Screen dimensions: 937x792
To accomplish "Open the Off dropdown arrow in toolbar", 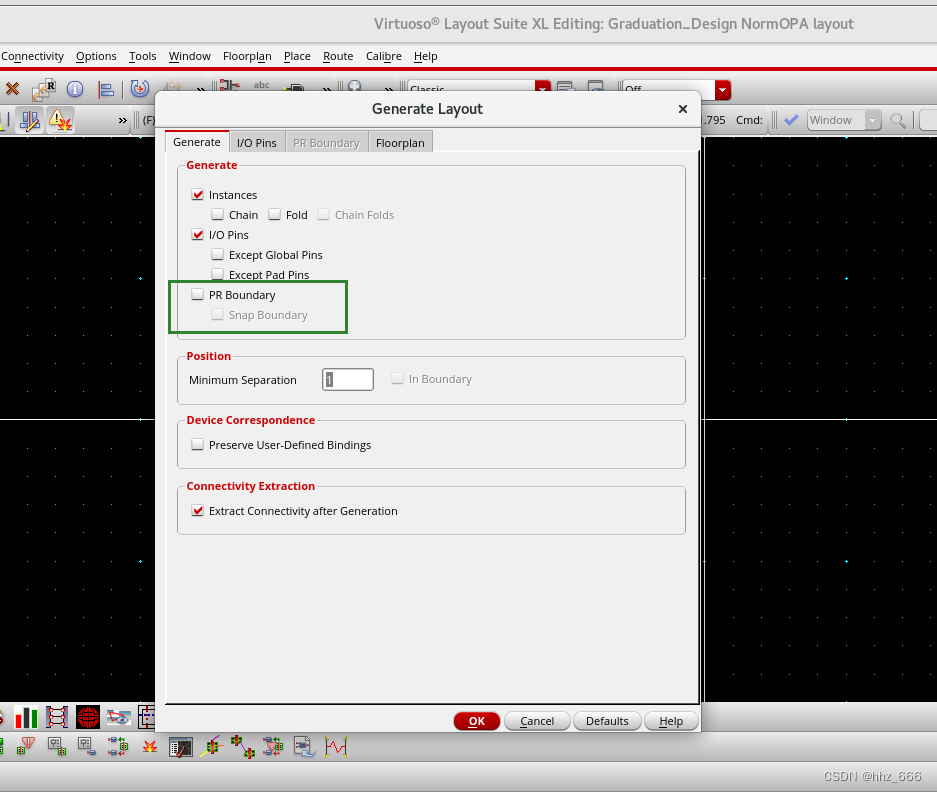I will pos(722,90).
